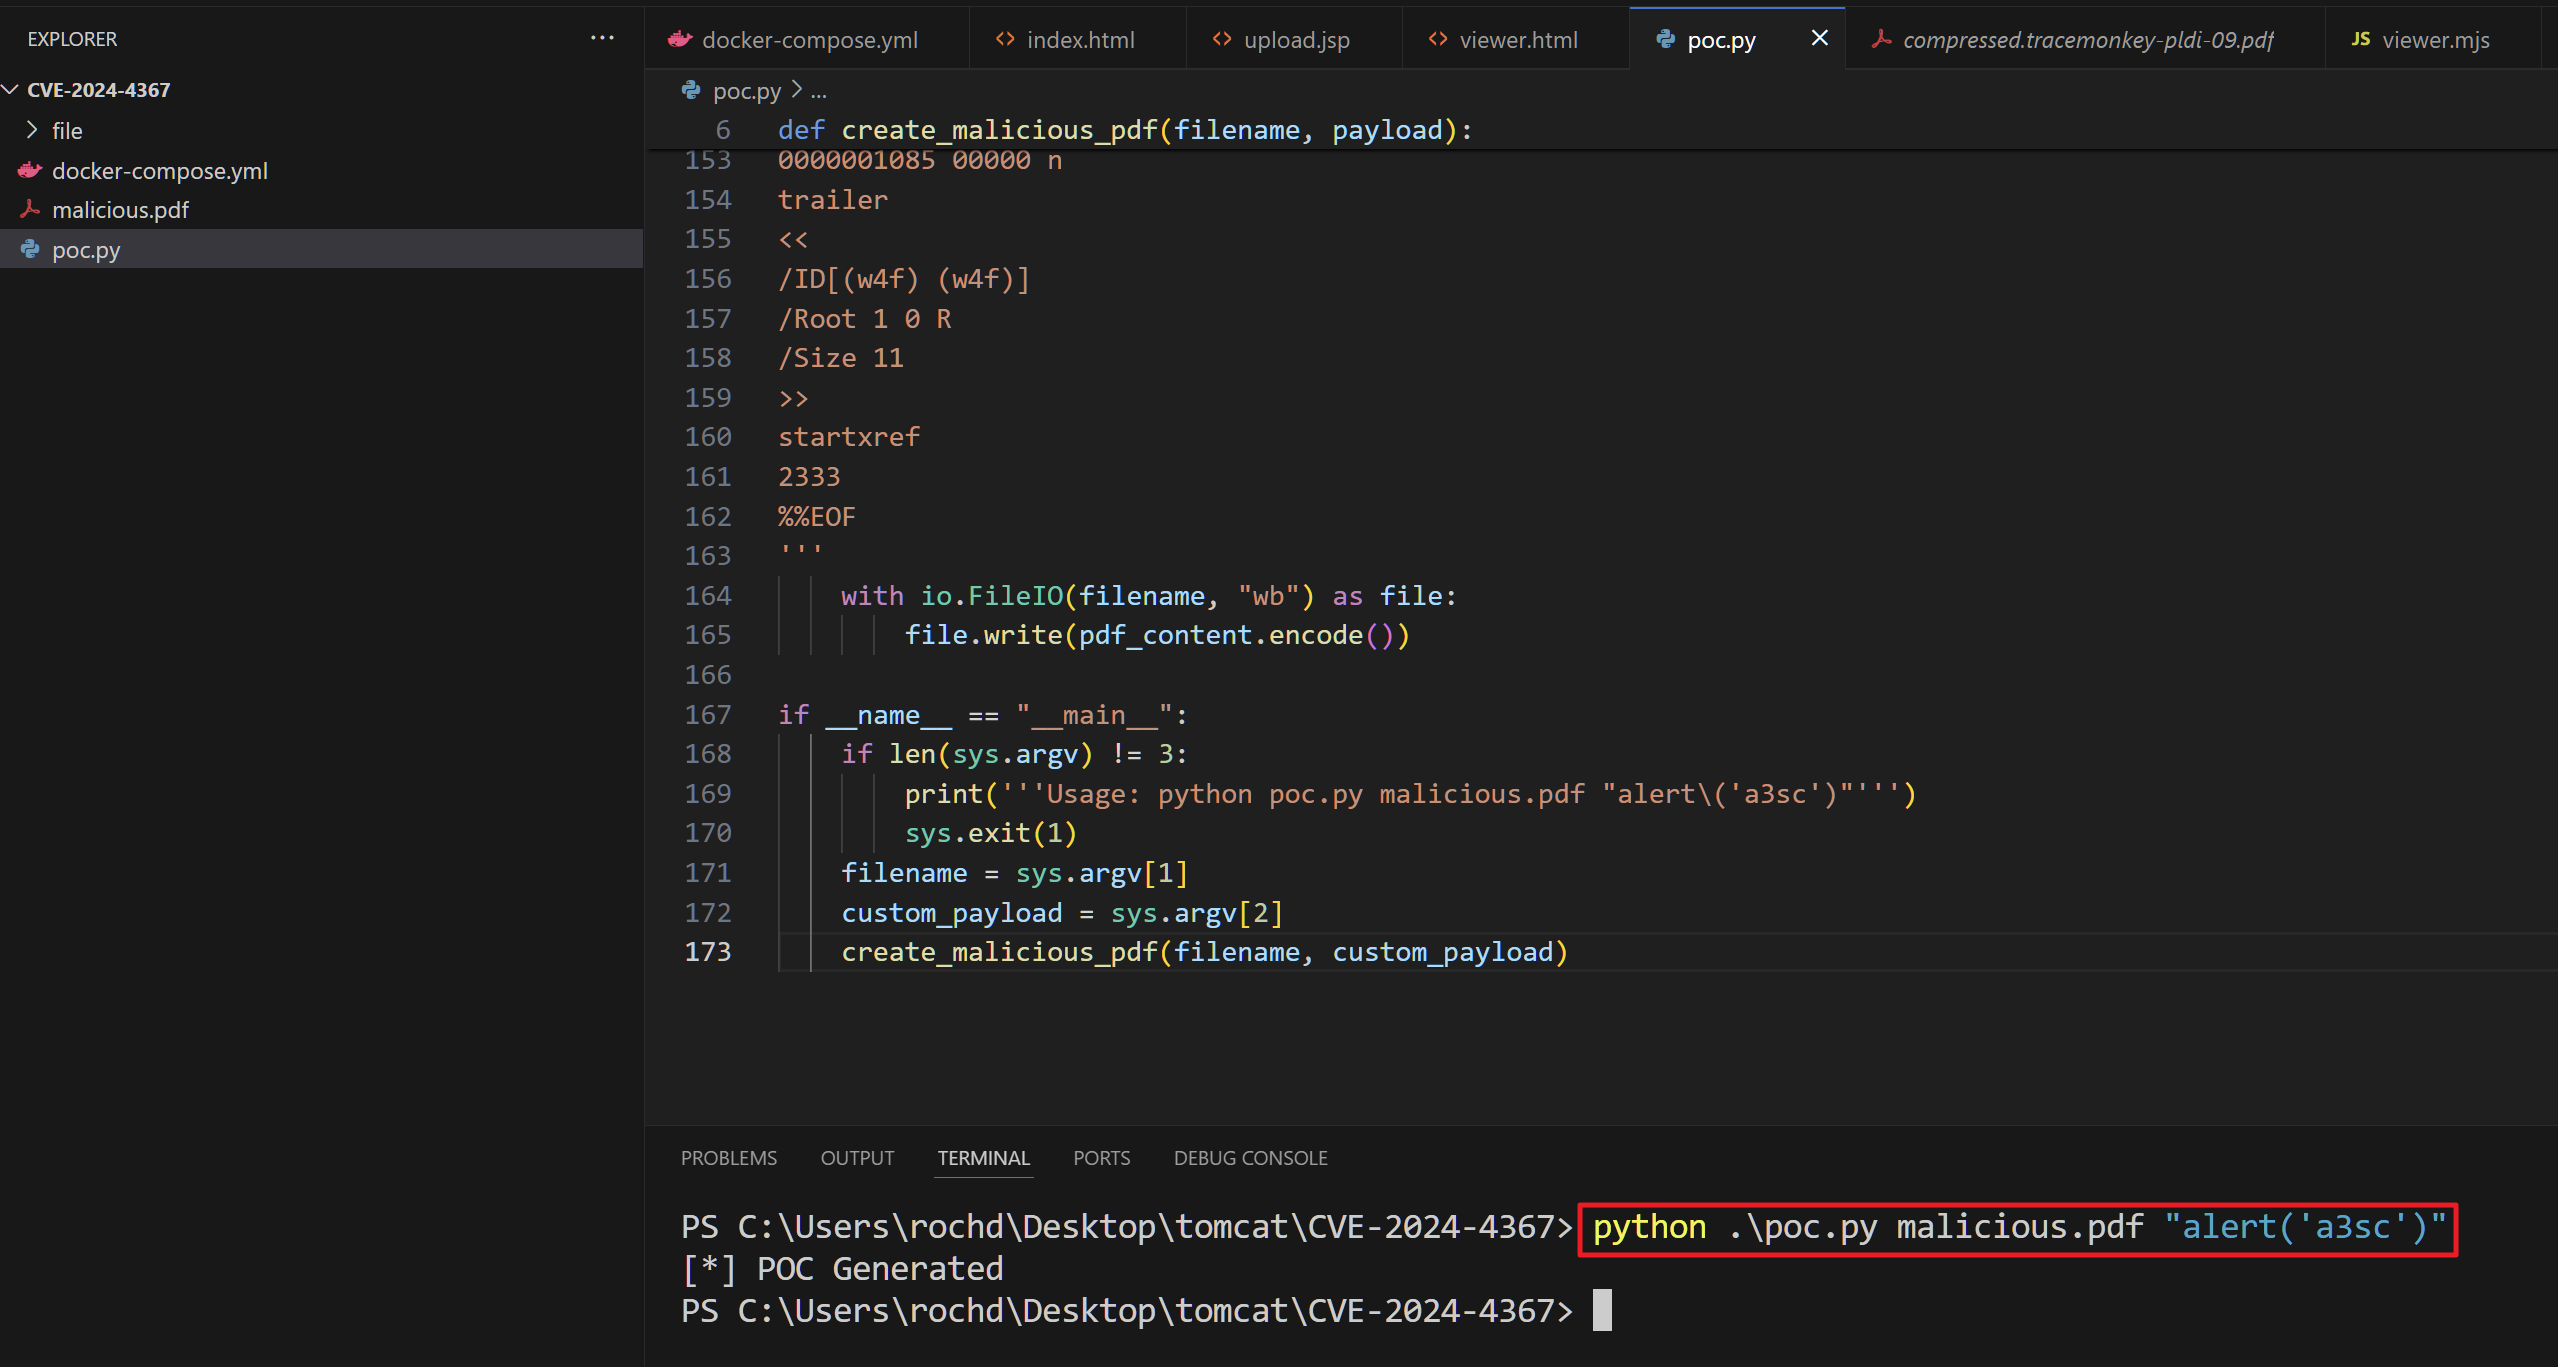Screen dimensions: 2558x1367
Task: Collapse the CVE-2024-4367 root folder
Action: 11,90
